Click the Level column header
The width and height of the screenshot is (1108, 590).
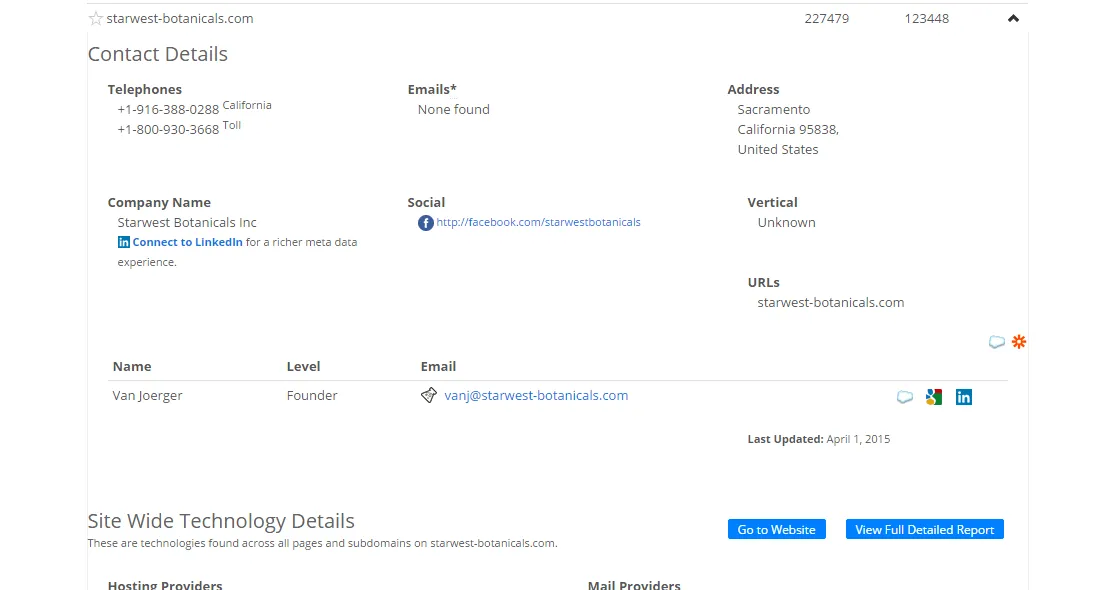click(x=303, y=366)
